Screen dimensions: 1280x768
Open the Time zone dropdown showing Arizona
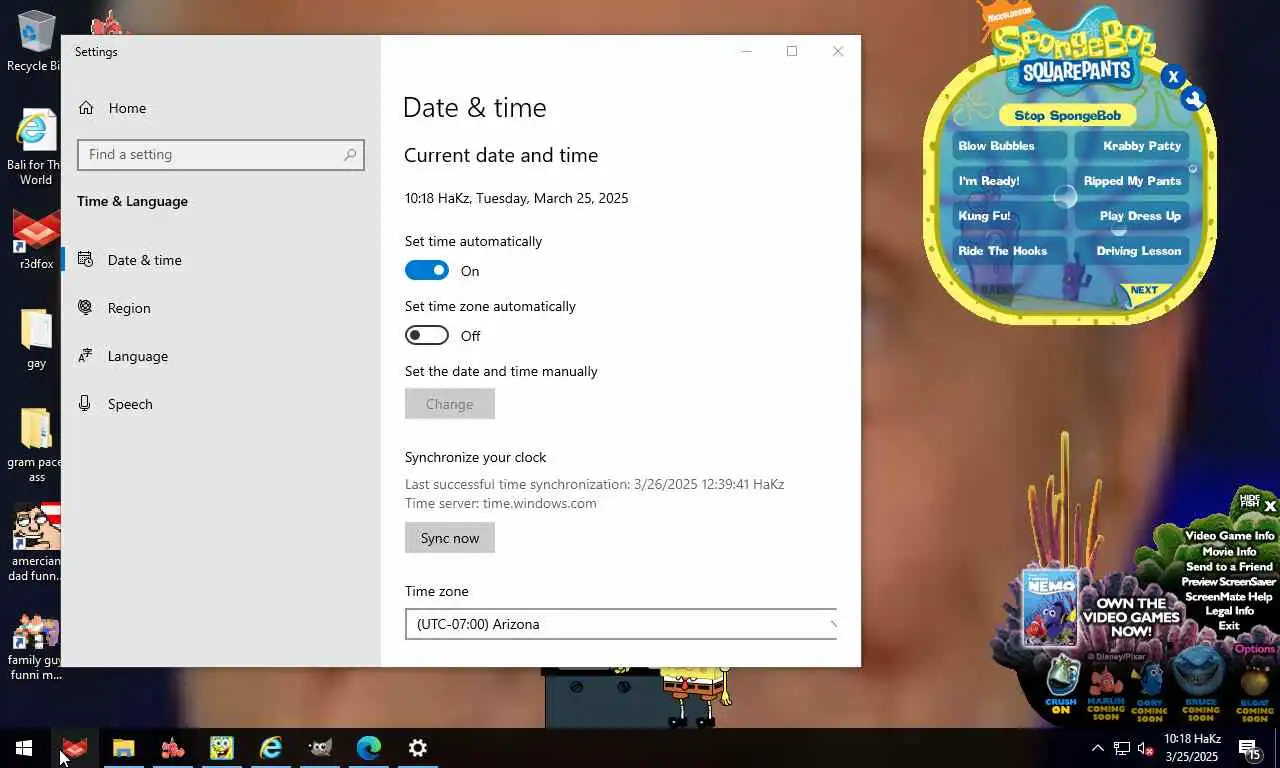pyautogui.click(x=621, y=624)
